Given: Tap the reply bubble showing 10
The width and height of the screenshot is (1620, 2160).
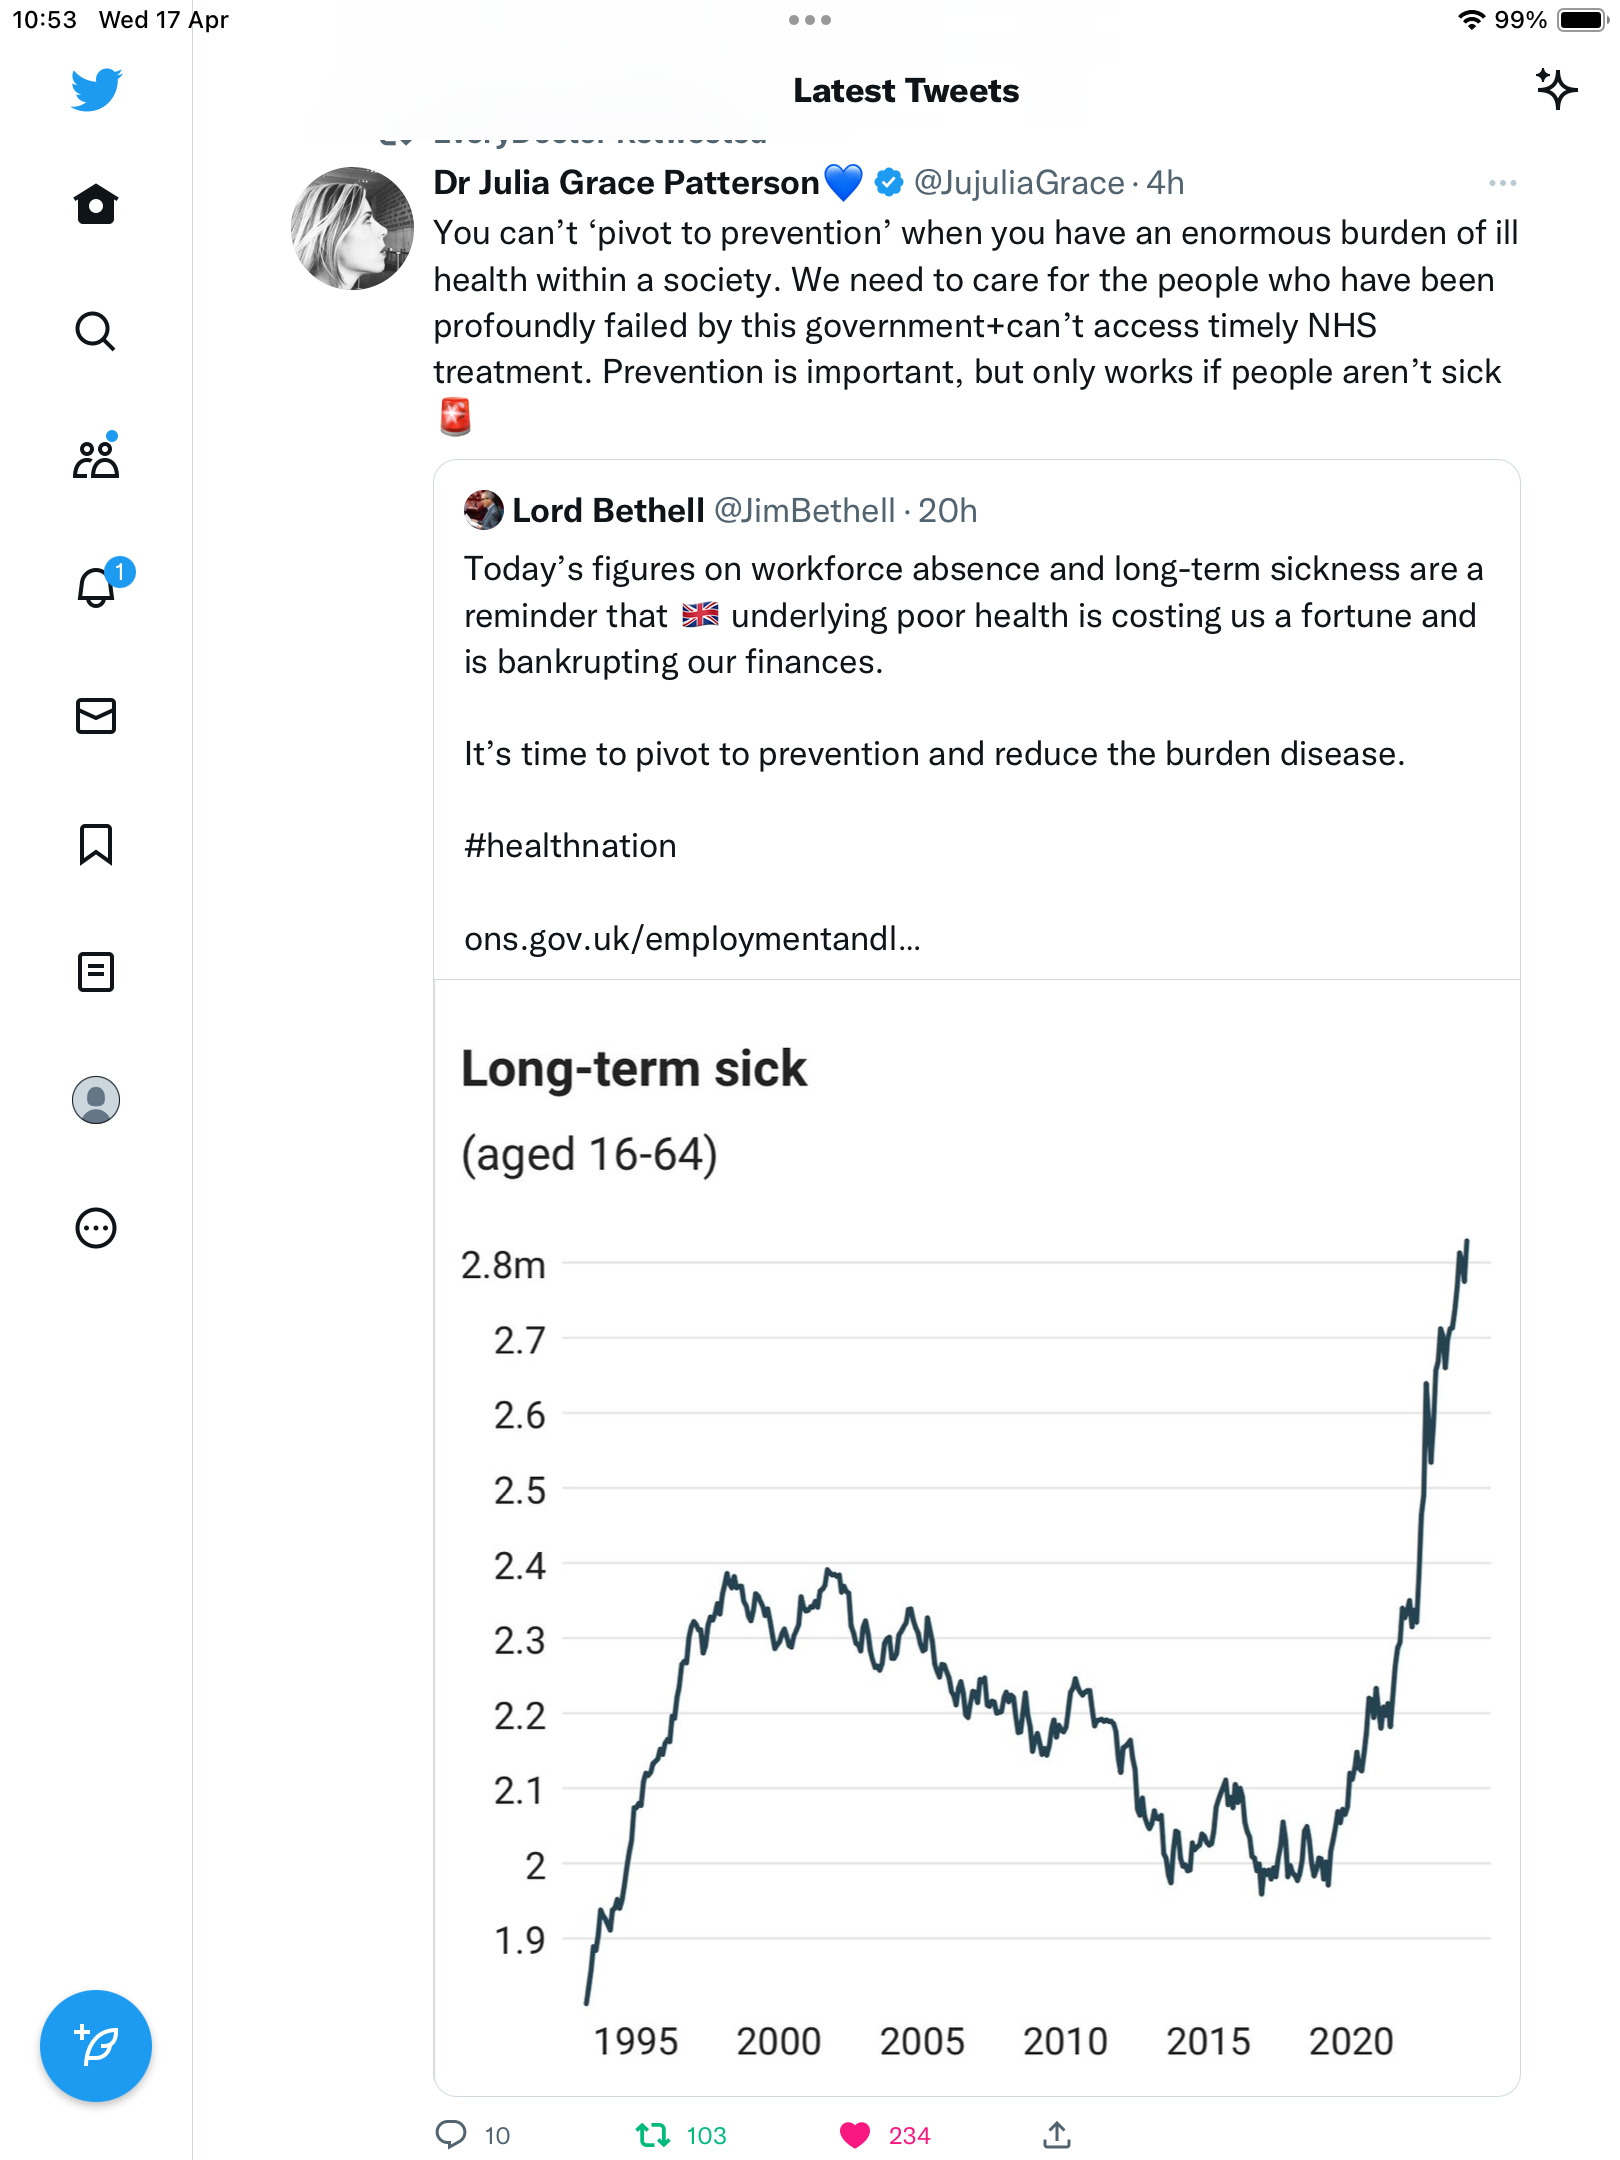Looking at the screenshot, I should coord(451,2135).
